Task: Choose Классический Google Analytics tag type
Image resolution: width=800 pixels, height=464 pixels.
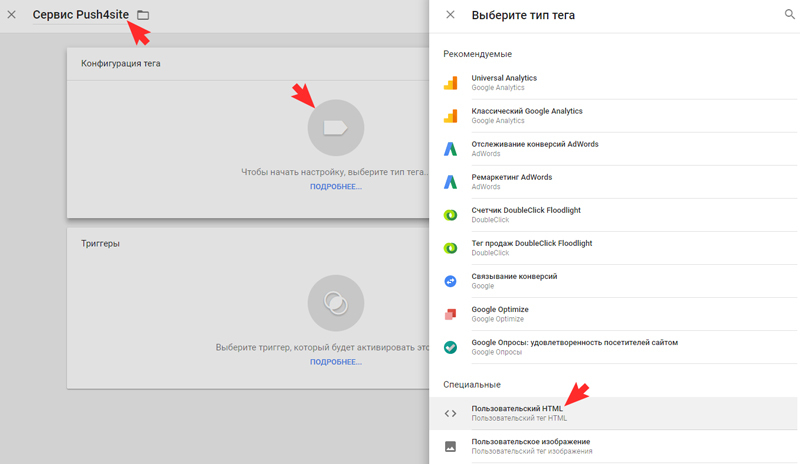Action: click(x=614, y=116)
